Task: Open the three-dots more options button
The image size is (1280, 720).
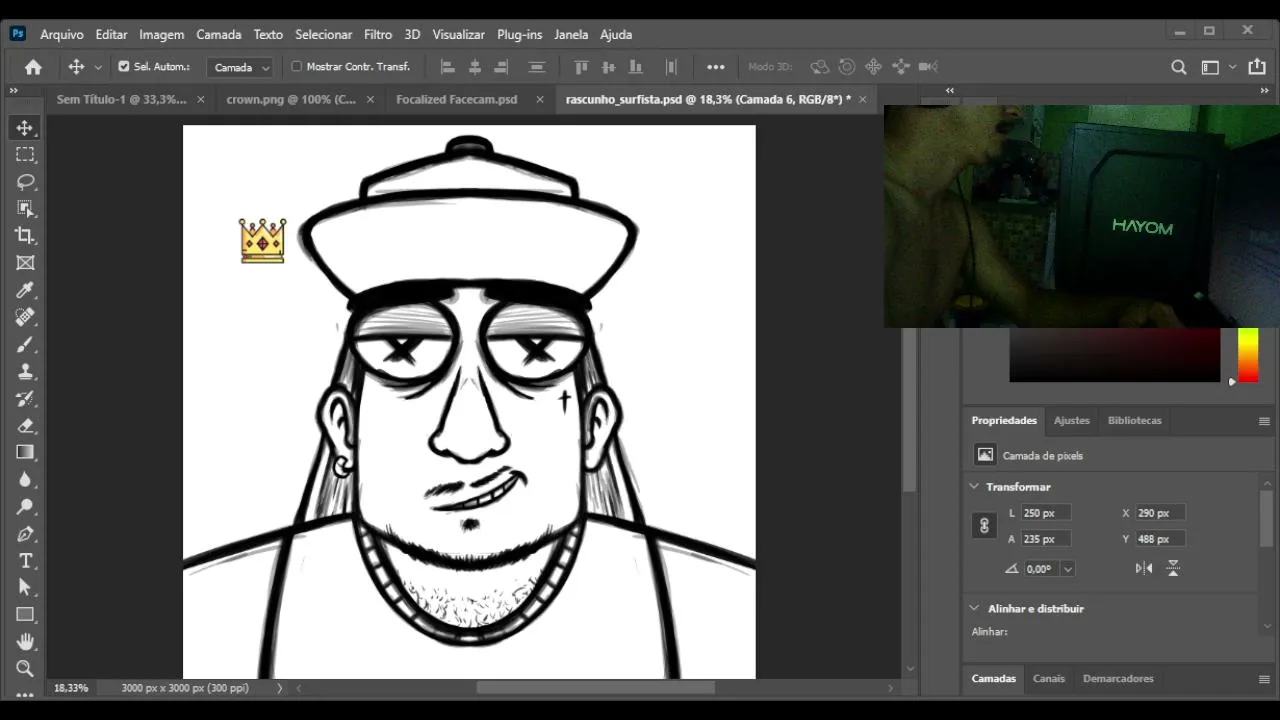Action: (x=716, y=67)
